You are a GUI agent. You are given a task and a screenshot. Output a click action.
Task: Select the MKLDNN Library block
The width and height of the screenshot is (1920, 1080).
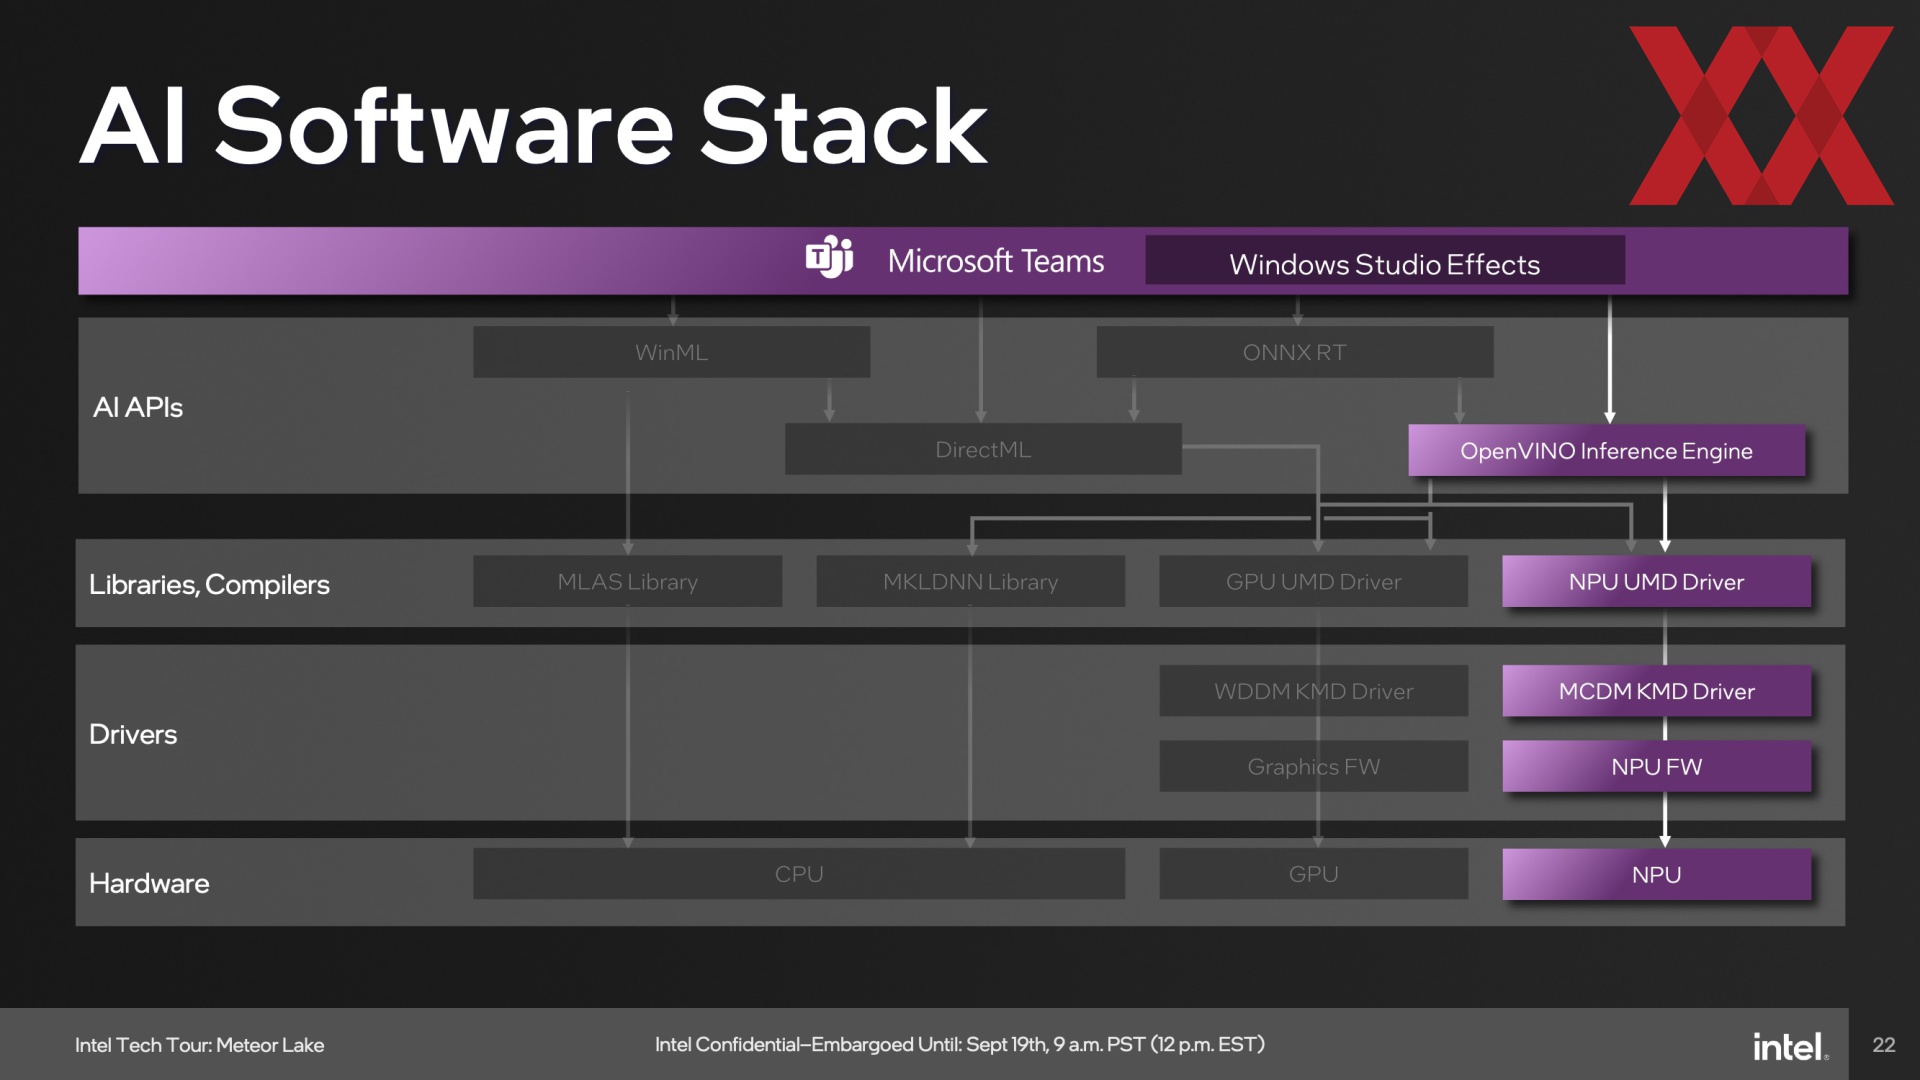pos(970,581)
